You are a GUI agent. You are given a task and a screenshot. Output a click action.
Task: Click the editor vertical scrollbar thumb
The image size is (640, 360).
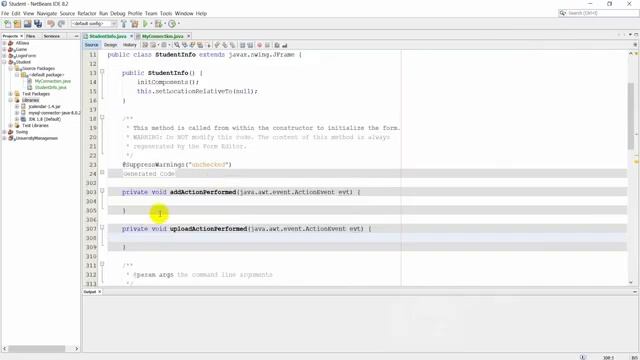pos(631,116)
